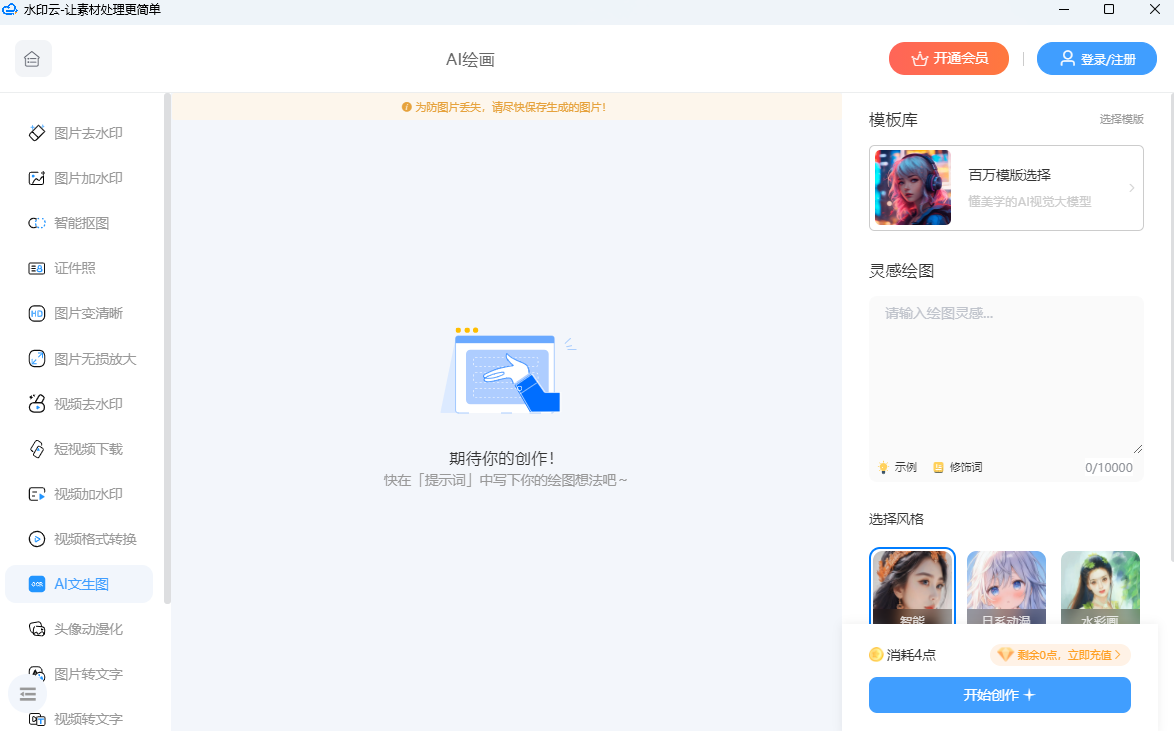Choose the 日系动漫 style option
The height and width of the screenshot is (731, 1174).
click(1006, 588)
